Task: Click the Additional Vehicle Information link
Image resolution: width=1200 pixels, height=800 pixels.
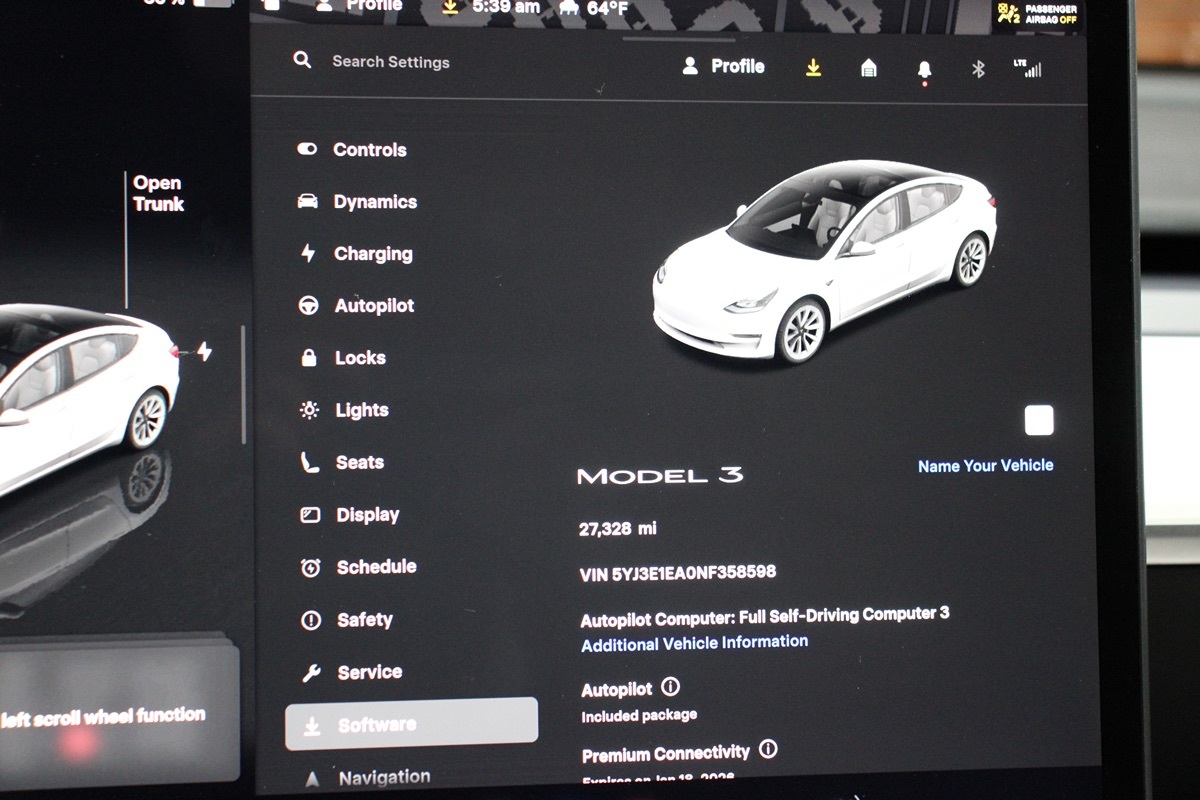Action: [x=694, y=643]
